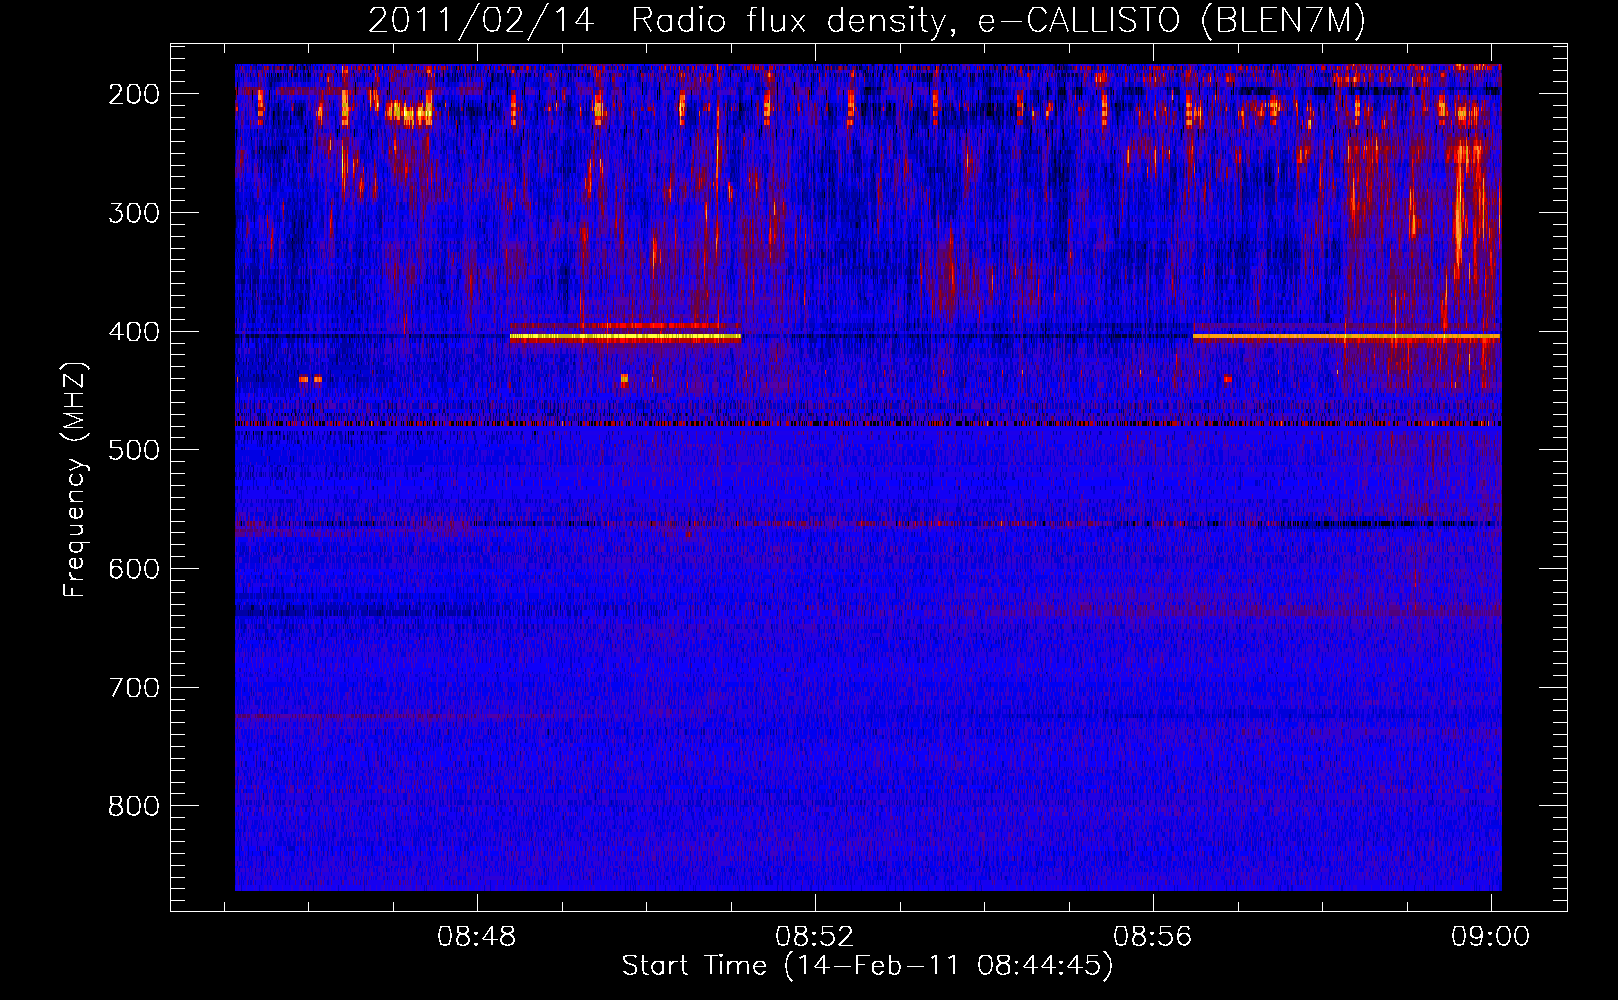Click the 700 frequency tick label
Screen dimensions: 1618x1000
tap(134, 688)
